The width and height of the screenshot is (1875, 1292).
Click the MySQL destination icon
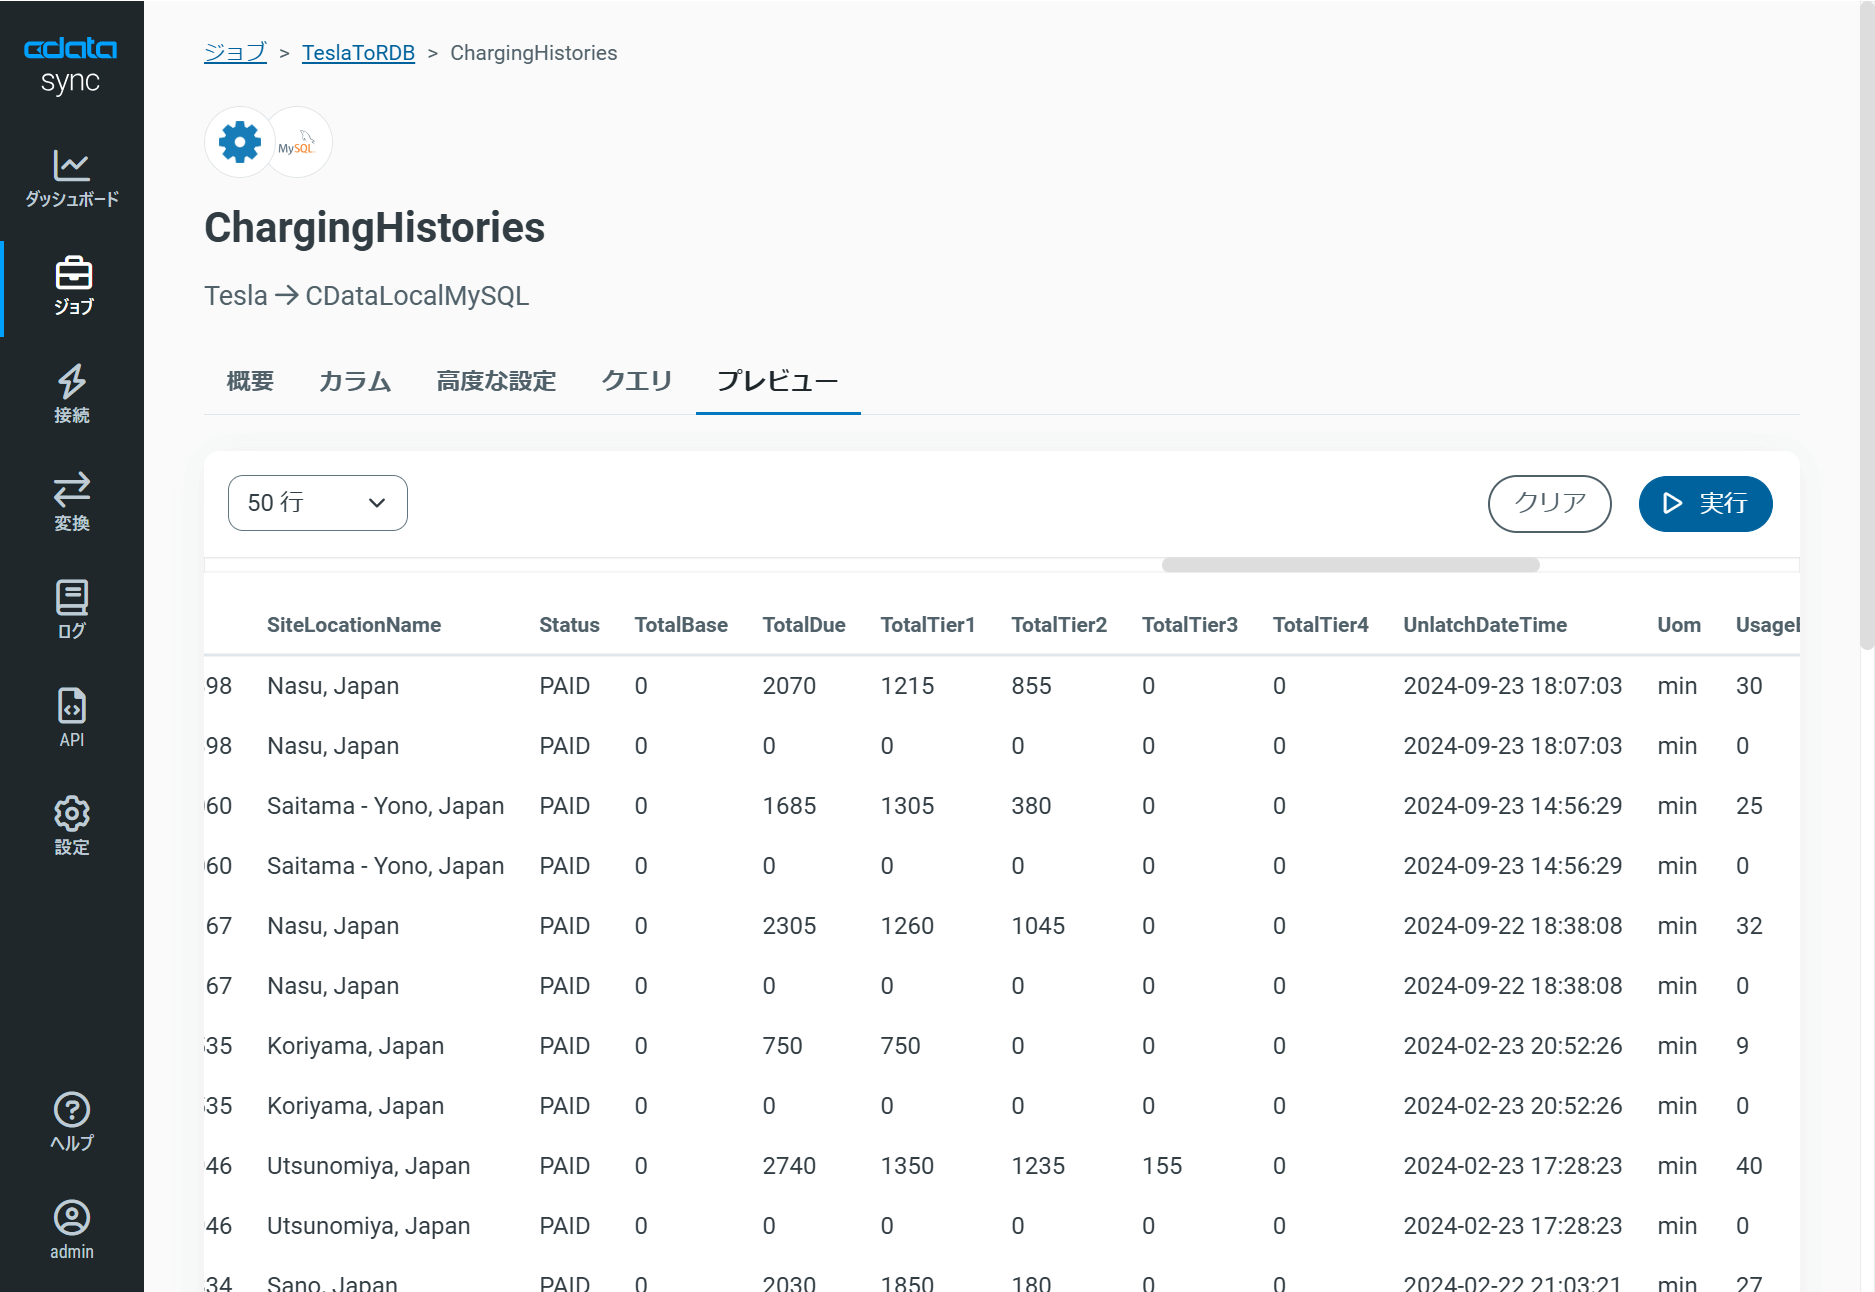pyautogui.click(x=297, y=142)
